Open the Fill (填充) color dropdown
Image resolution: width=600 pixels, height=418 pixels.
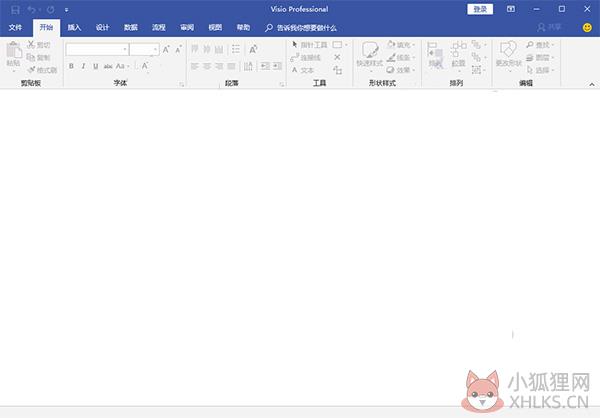[x=401, y=45]
